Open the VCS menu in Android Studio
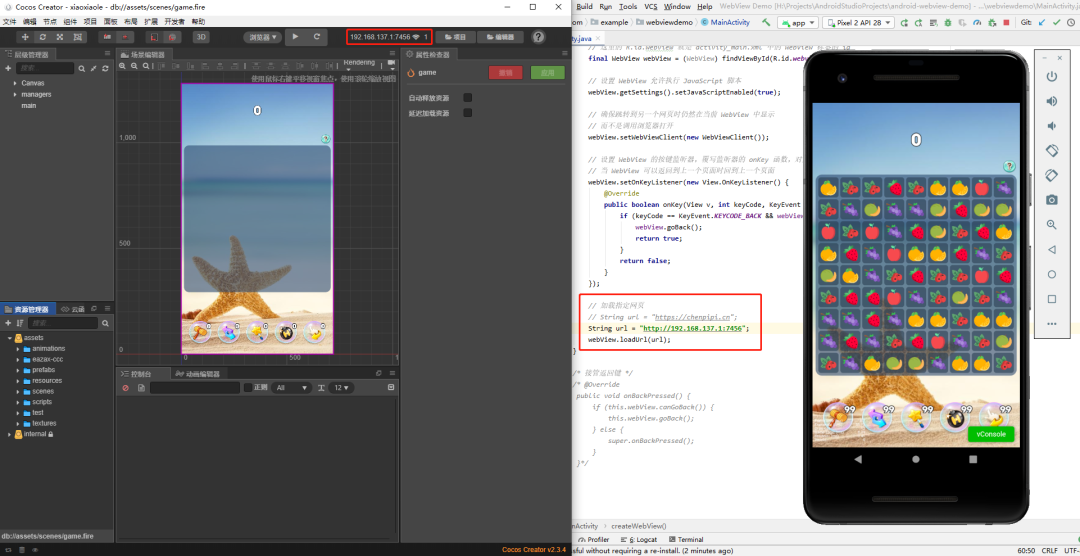This screenshot has height=556, width=1080. point(650,6)
